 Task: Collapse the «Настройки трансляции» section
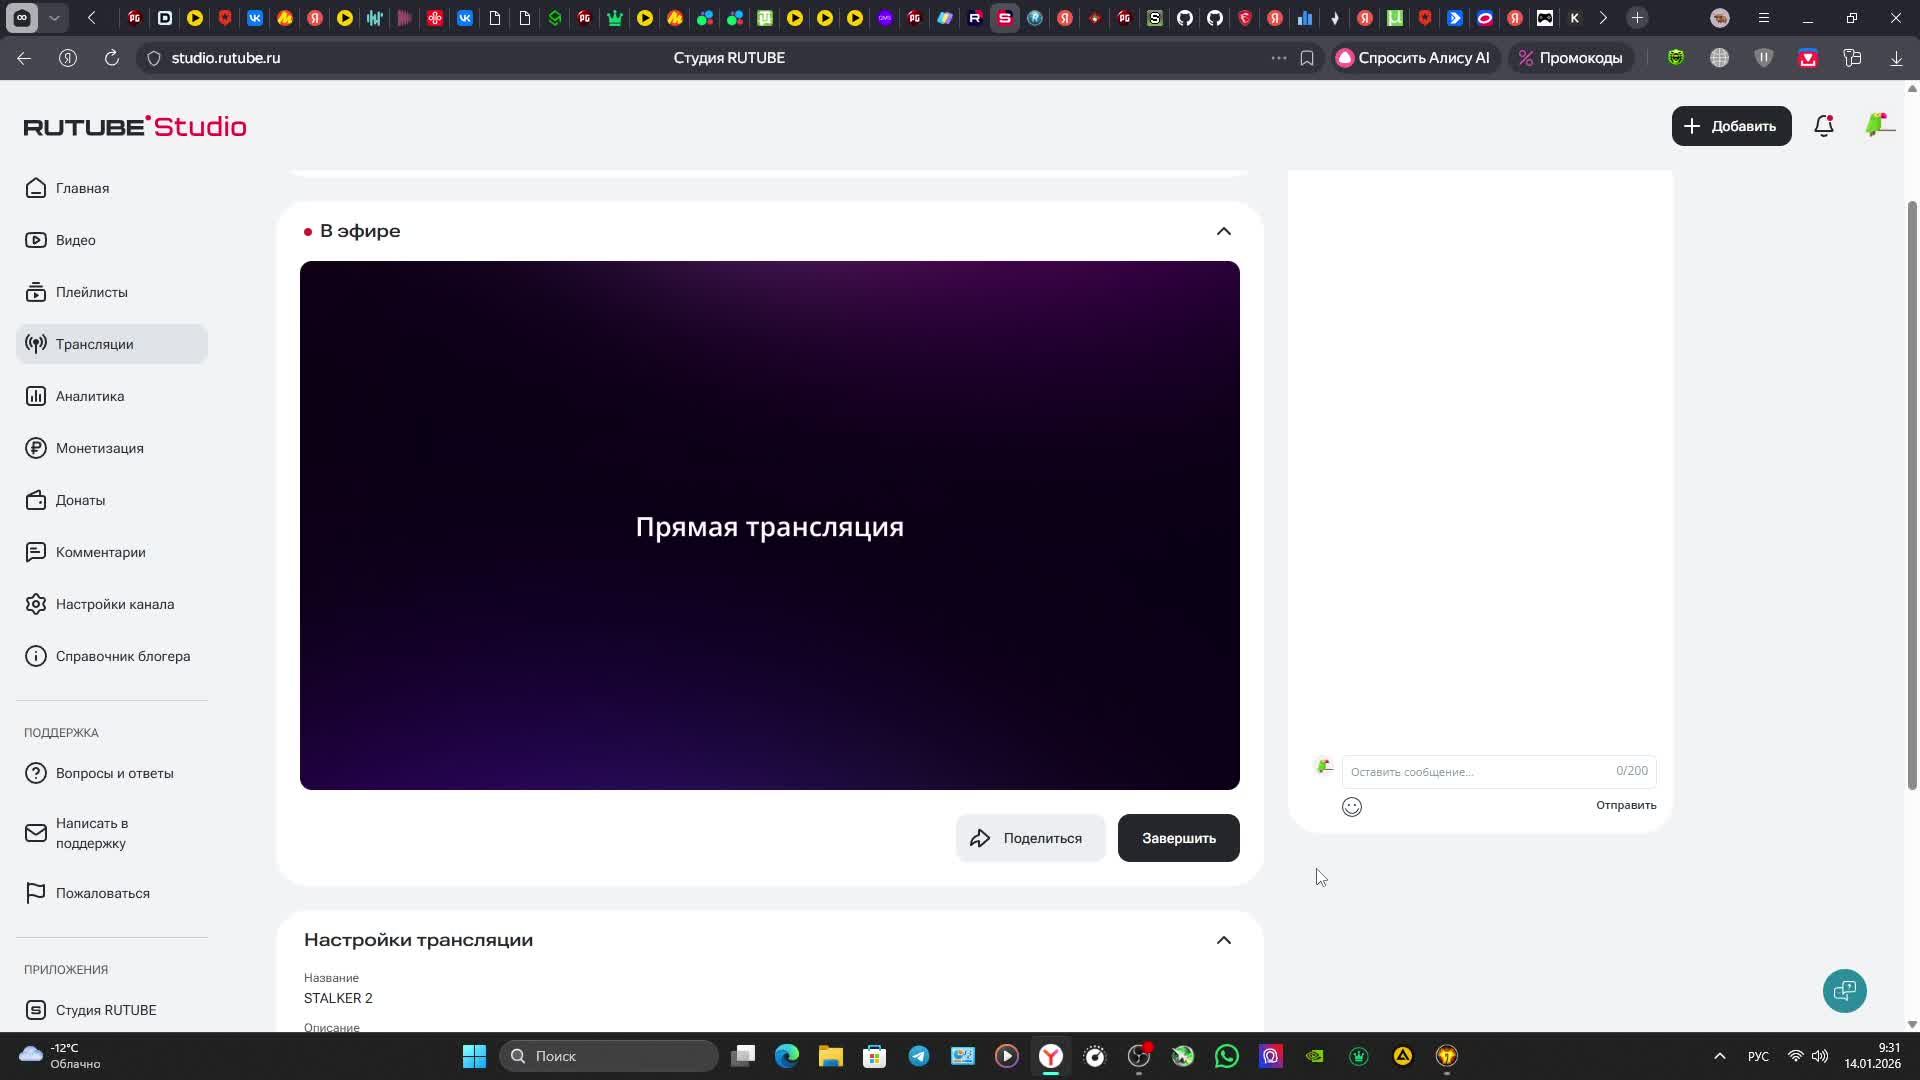point(1223,940)
